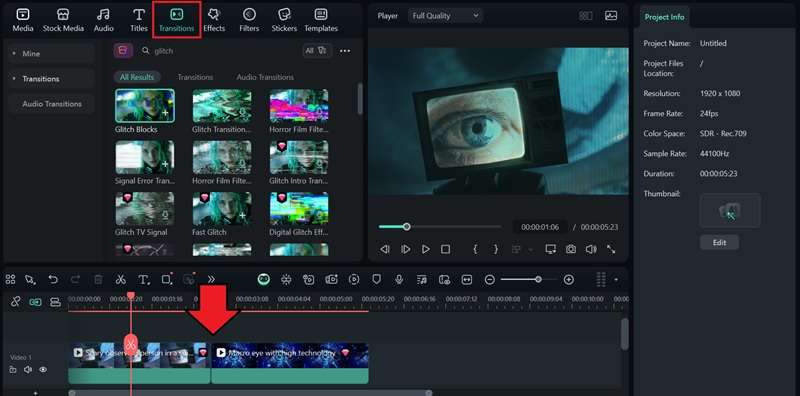
Task: Expand the Transitions category in sidebar
Action: (x=51, y=79)
